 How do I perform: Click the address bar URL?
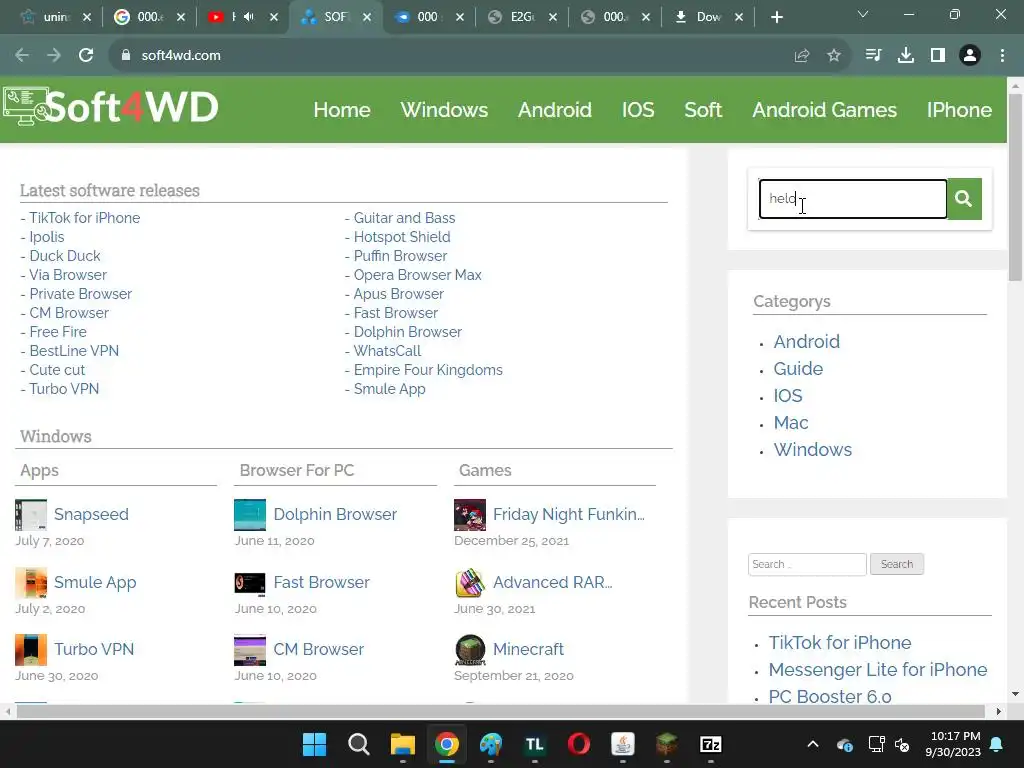(181, 56)
